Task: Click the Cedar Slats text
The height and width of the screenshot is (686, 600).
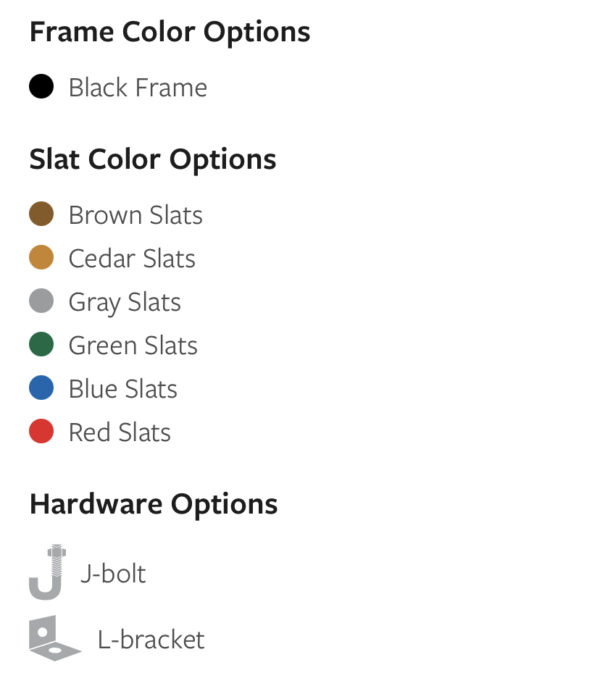Action: coord(132,259)
